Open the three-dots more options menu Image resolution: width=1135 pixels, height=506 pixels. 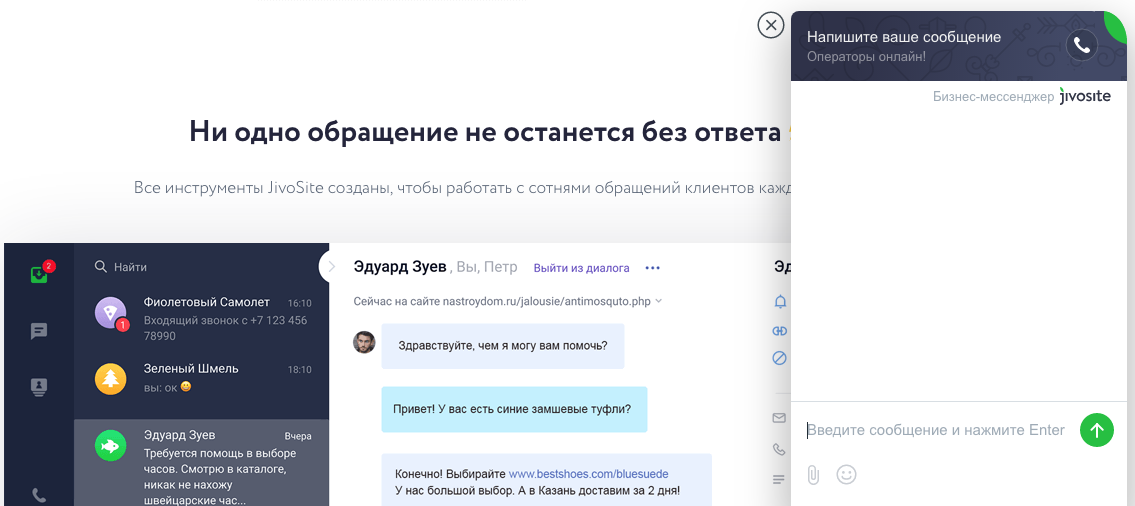(x=652, y=268)
